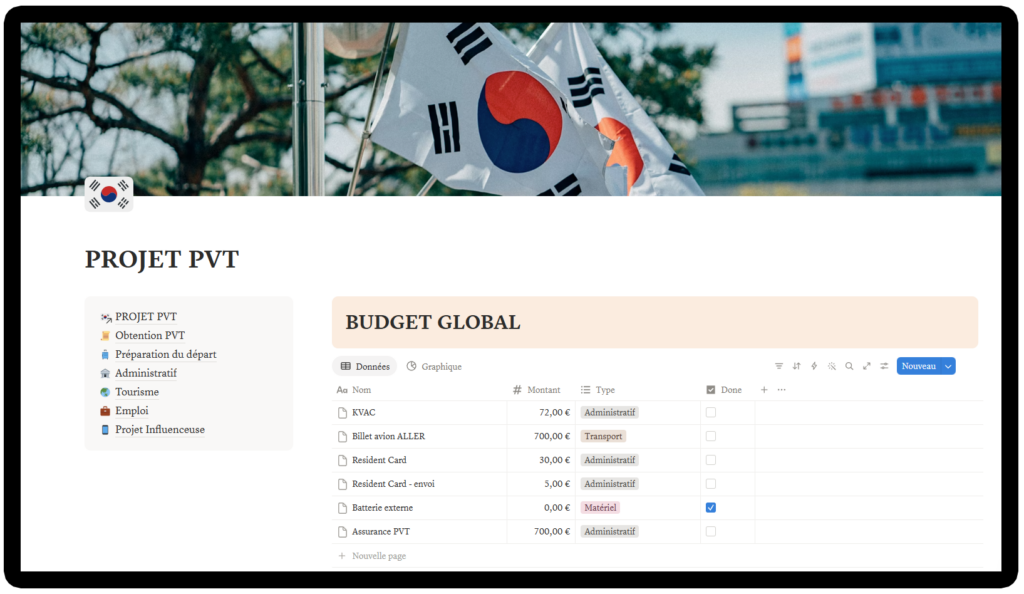Open the filter icon in database toolbar
This screenshot has height=594, width=1024.
click(778, 366)
